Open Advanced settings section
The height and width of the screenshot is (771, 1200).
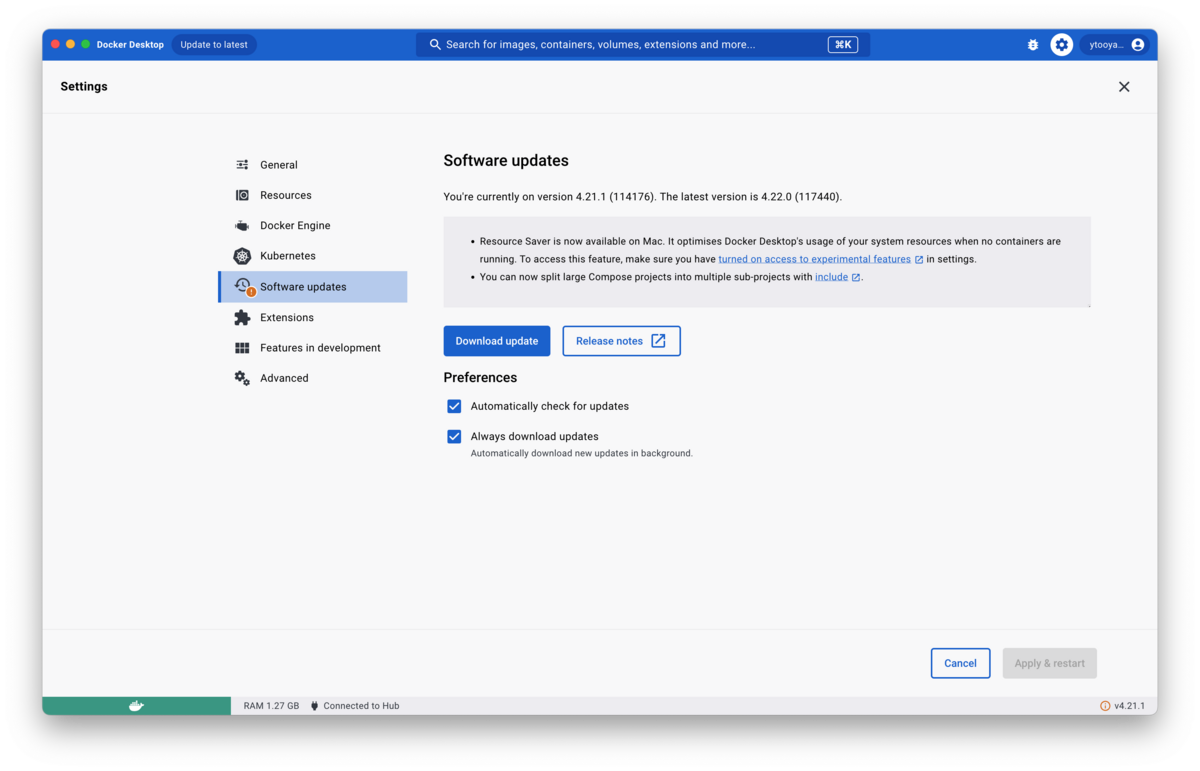(313, 378)
